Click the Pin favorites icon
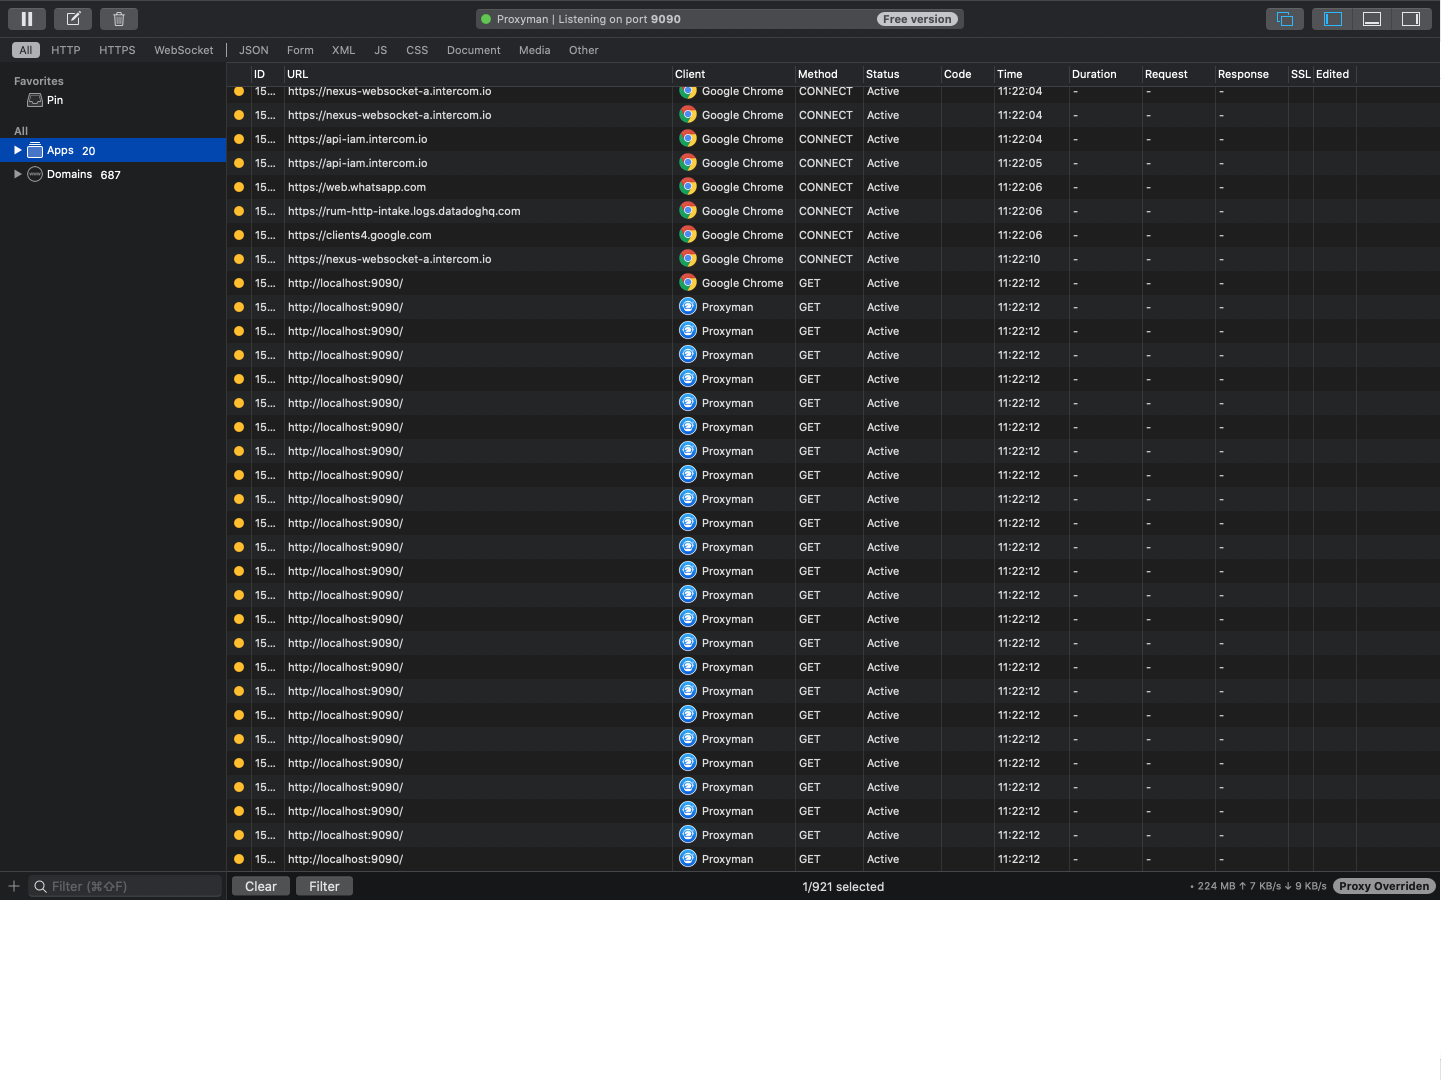The height and width of the screenshot is (1080, 1441). pos(33,100)
